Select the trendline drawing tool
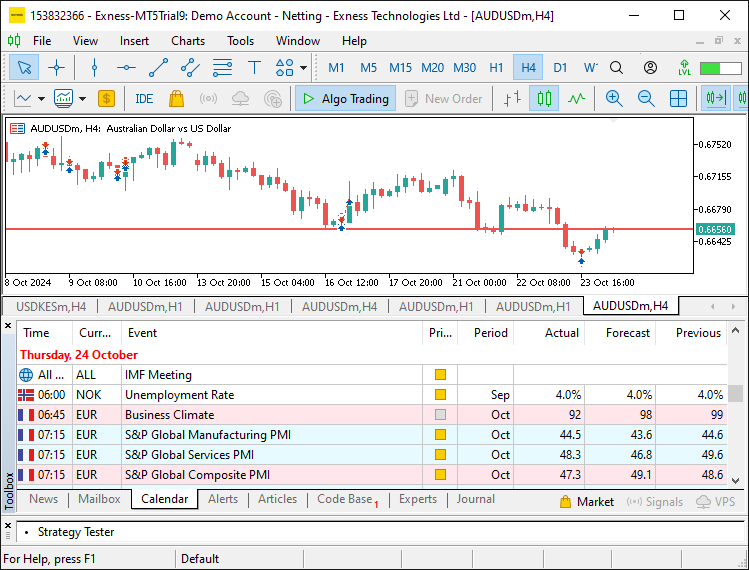The image size is (749, 570). click(158, 67)
